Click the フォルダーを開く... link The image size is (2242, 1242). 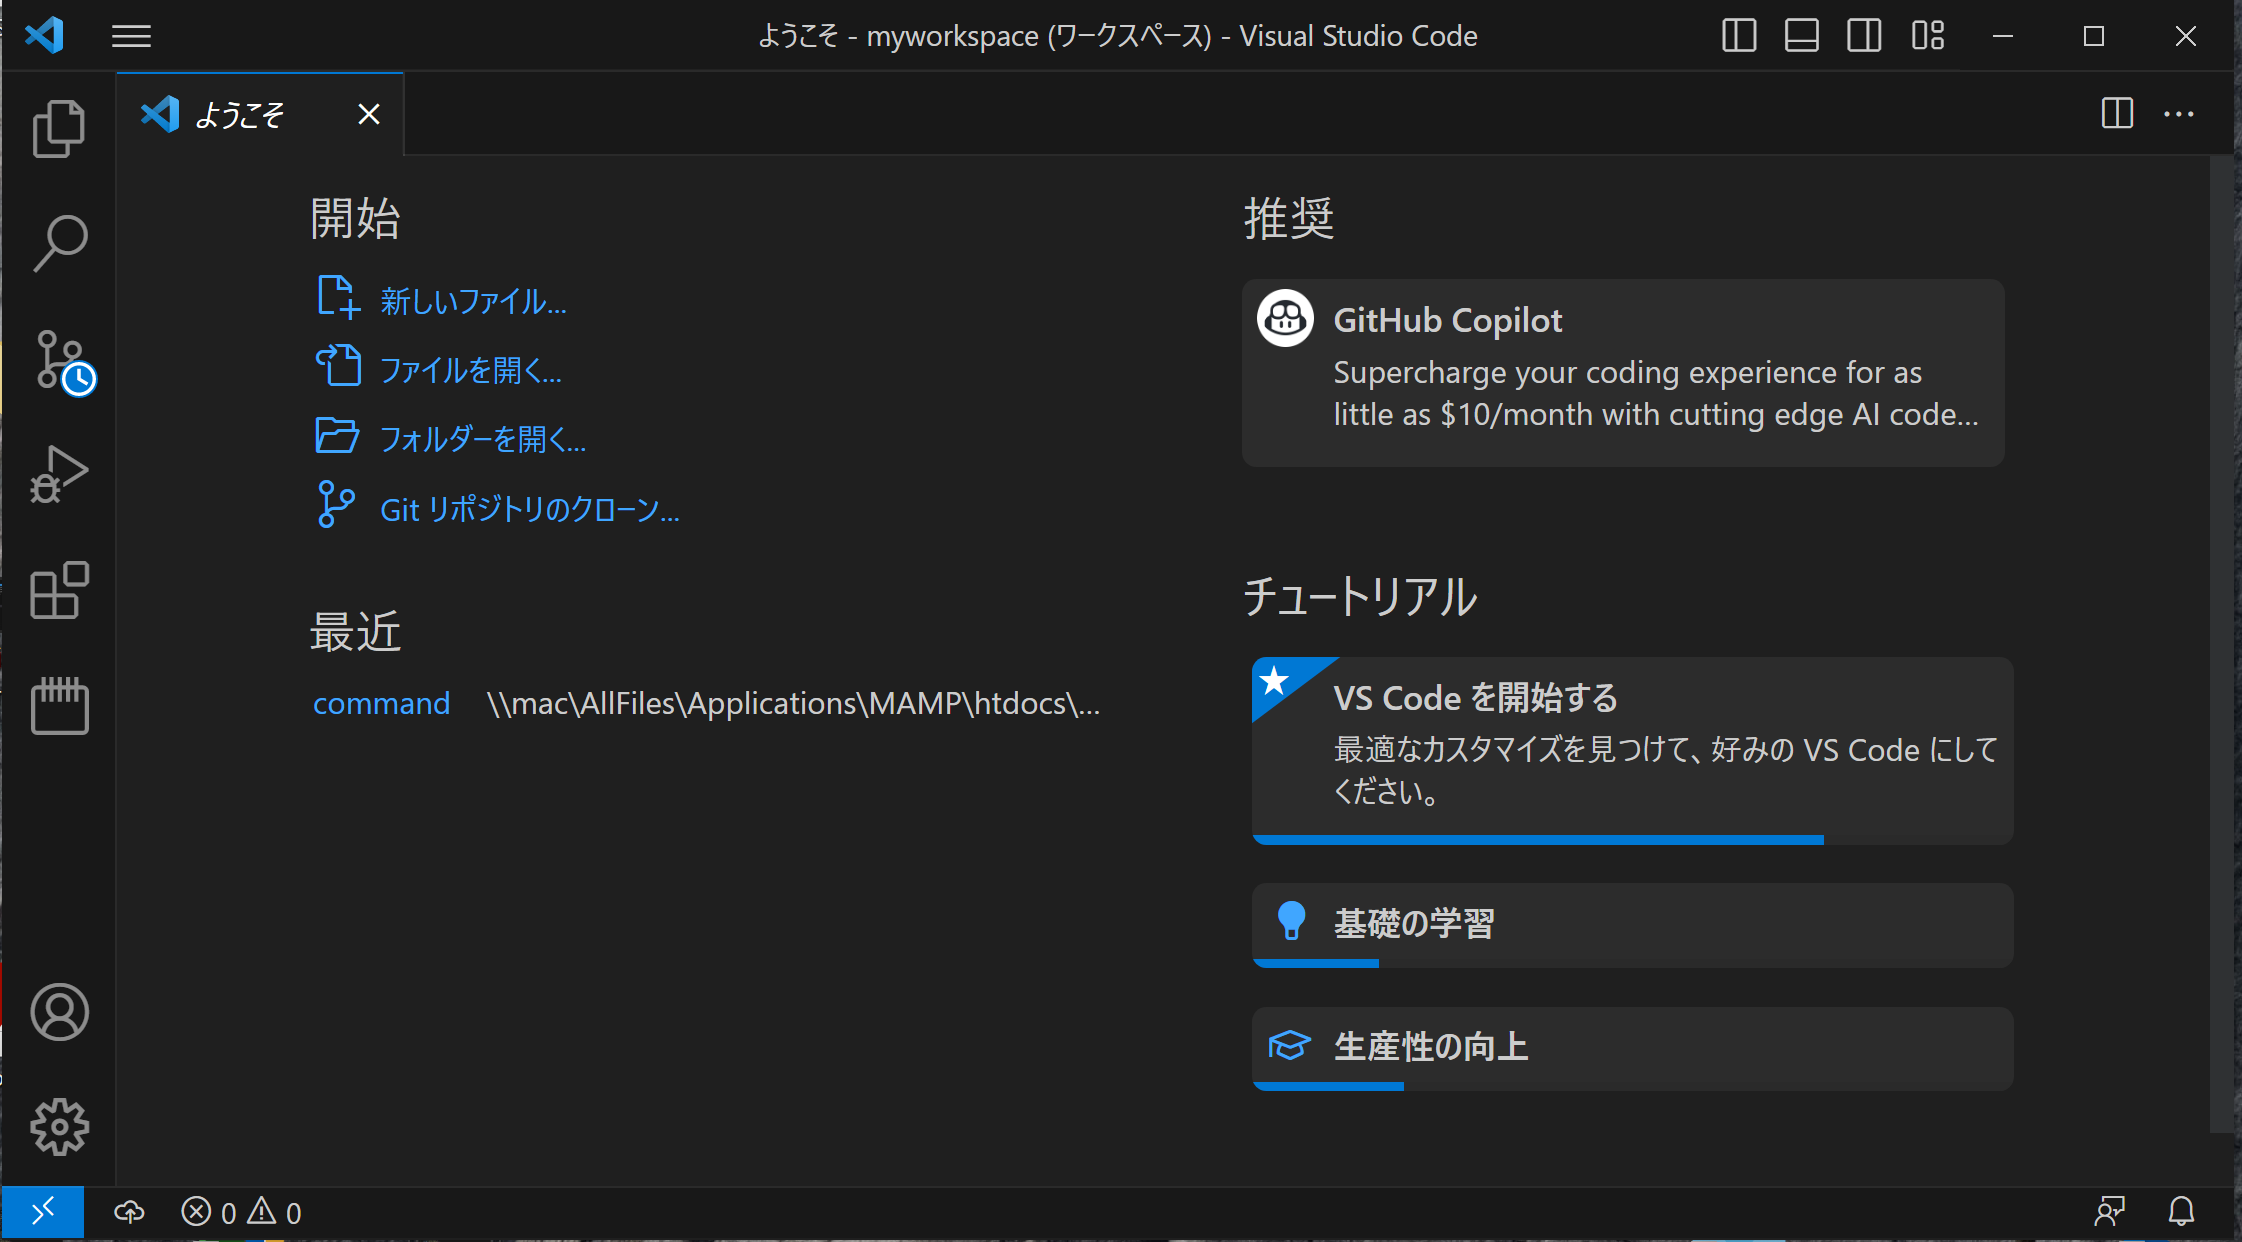[483, 438]
